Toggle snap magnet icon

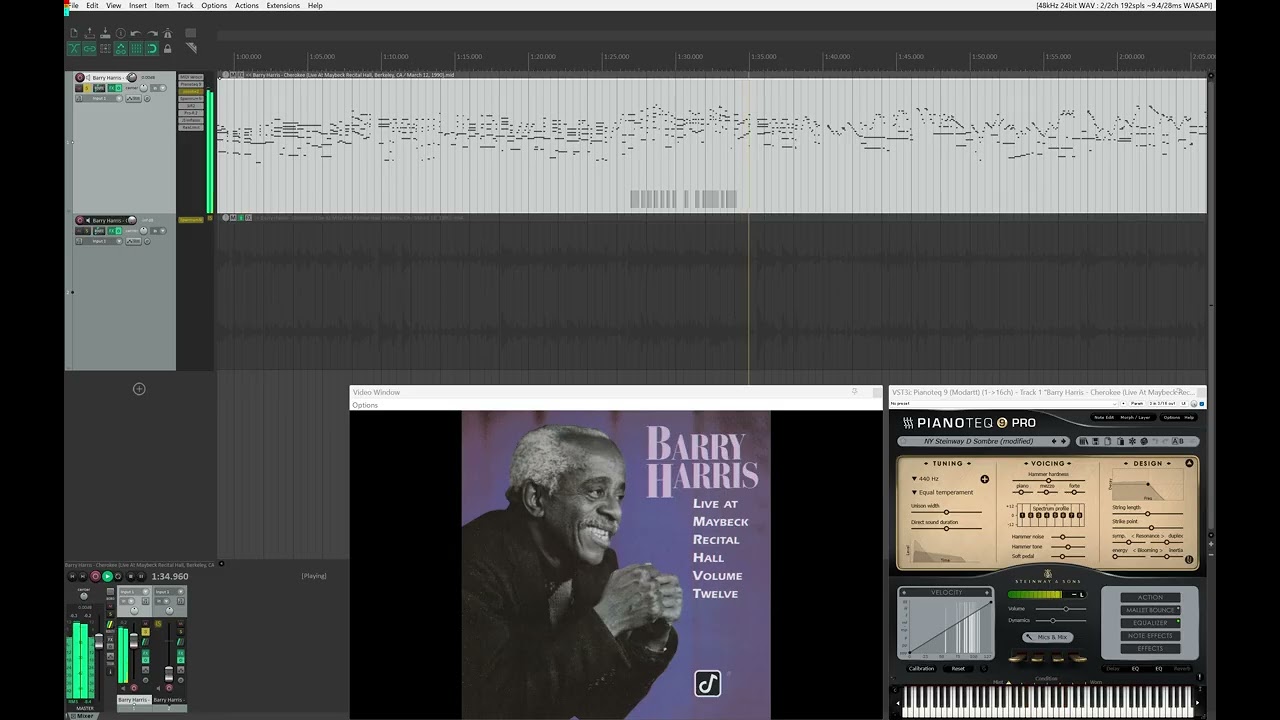click(152, 48)
